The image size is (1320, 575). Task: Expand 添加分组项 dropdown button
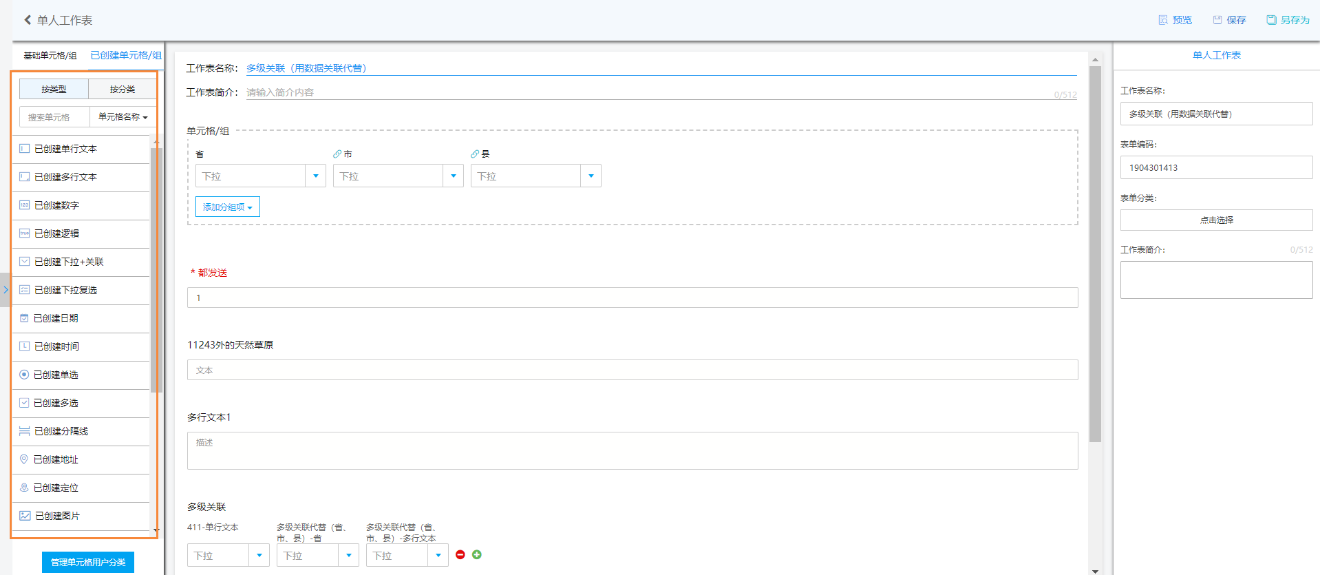pos(227,207)
